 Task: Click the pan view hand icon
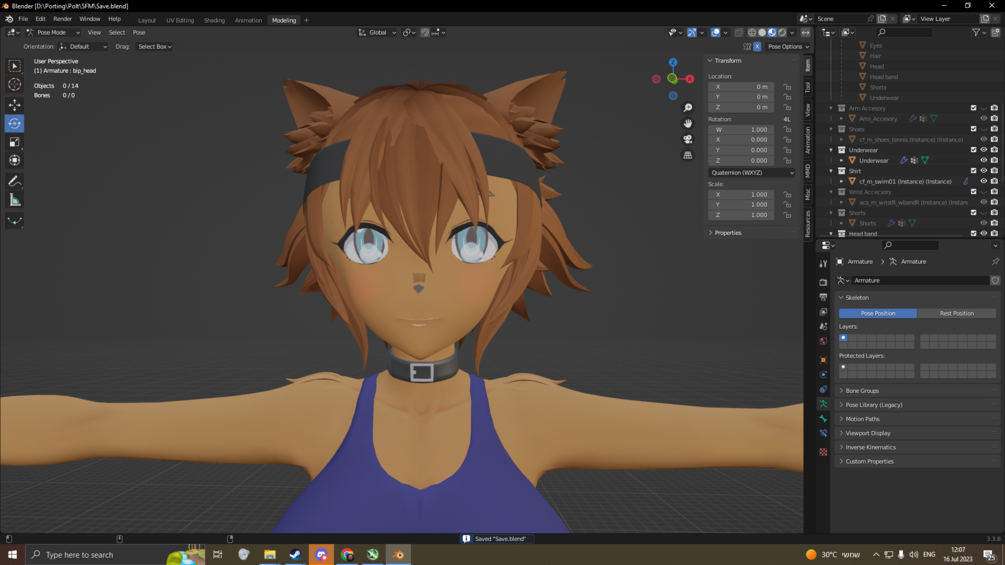tap(688, 123)
